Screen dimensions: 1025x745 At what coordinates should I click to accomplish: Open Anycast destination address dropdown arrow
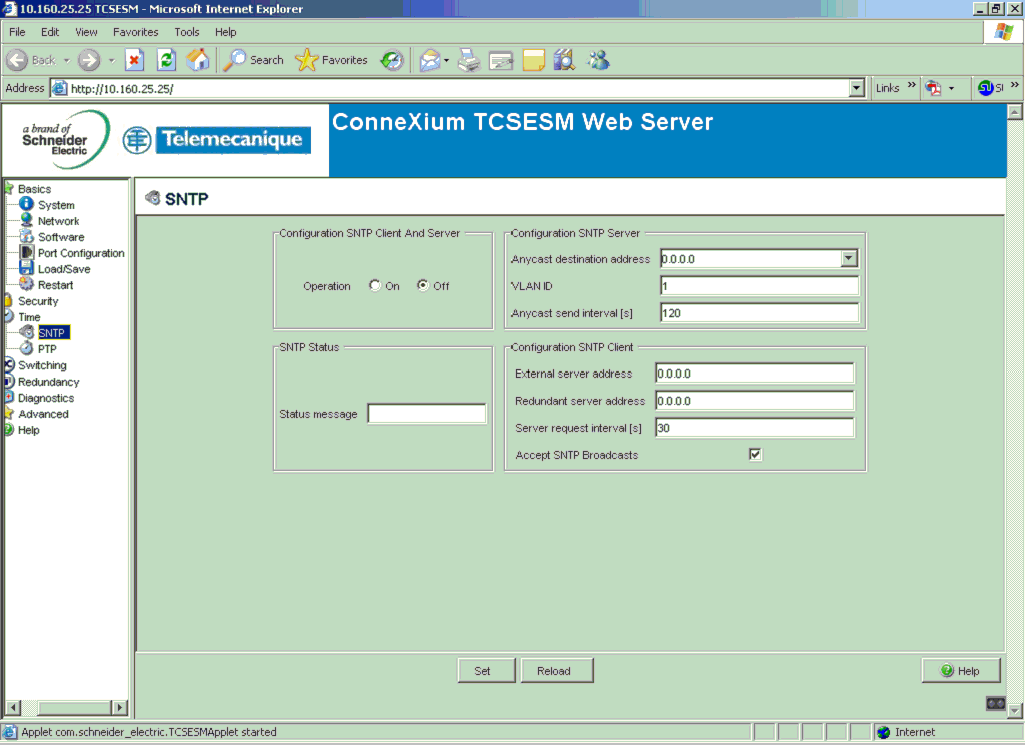(849, 259)
